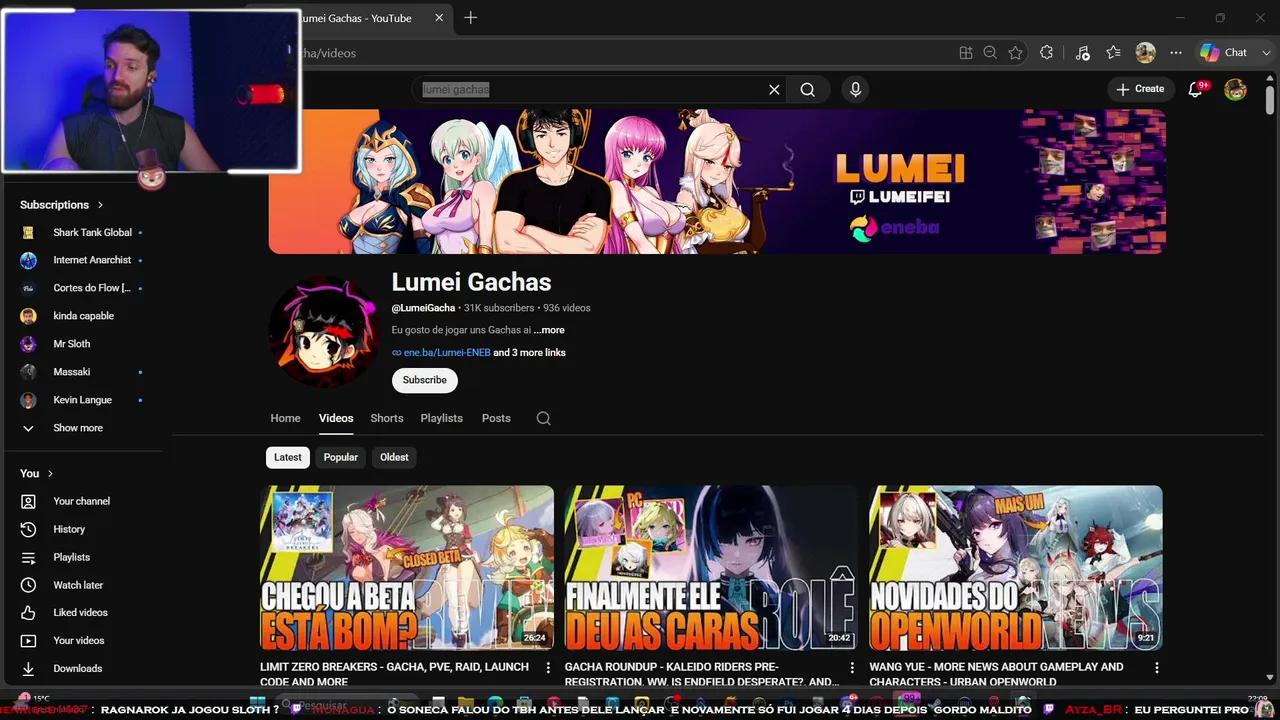The image size is (1280, 720).
Task: Open Copilot Chat in the browser toolbar
Action: (1224, 53)
